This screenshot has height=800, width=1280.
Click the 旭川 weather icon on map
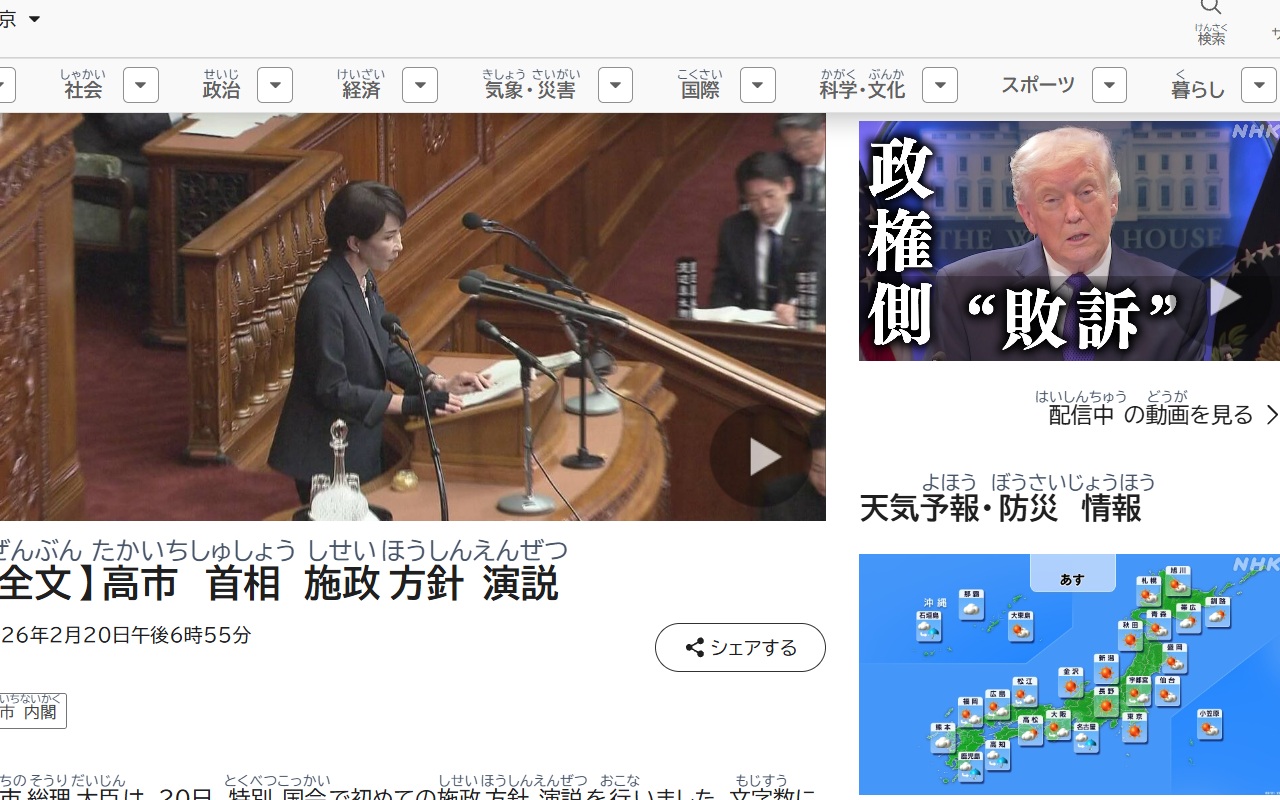click(1178, 581)
